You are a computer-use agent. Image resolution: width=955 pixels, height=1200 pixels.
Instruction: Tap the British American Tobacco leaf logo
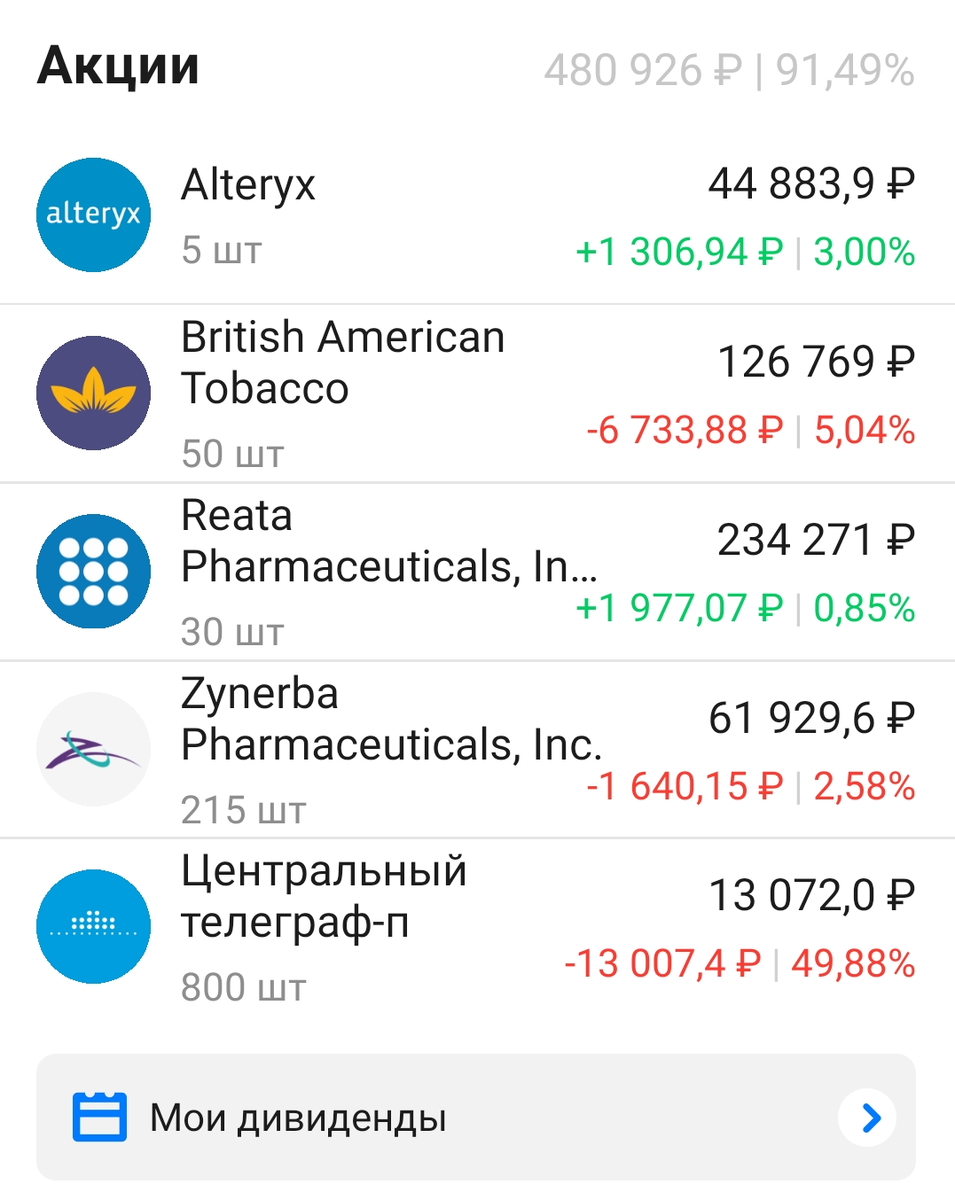(x=93, y=393)
